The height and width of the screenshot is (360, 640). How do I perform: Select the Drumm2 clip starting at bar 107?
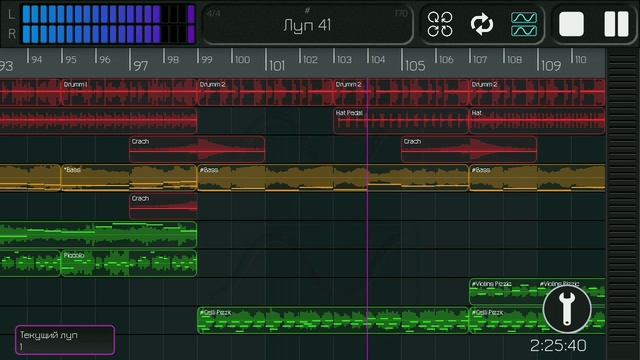(537, 93)
